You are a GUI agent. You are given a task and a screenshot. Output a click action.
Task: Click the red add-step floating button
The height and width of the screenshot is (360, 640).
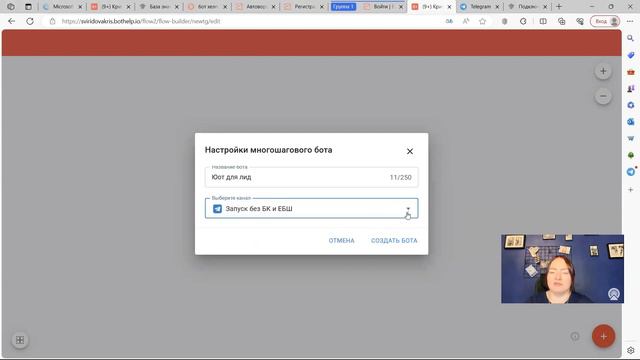pos(603,336)
